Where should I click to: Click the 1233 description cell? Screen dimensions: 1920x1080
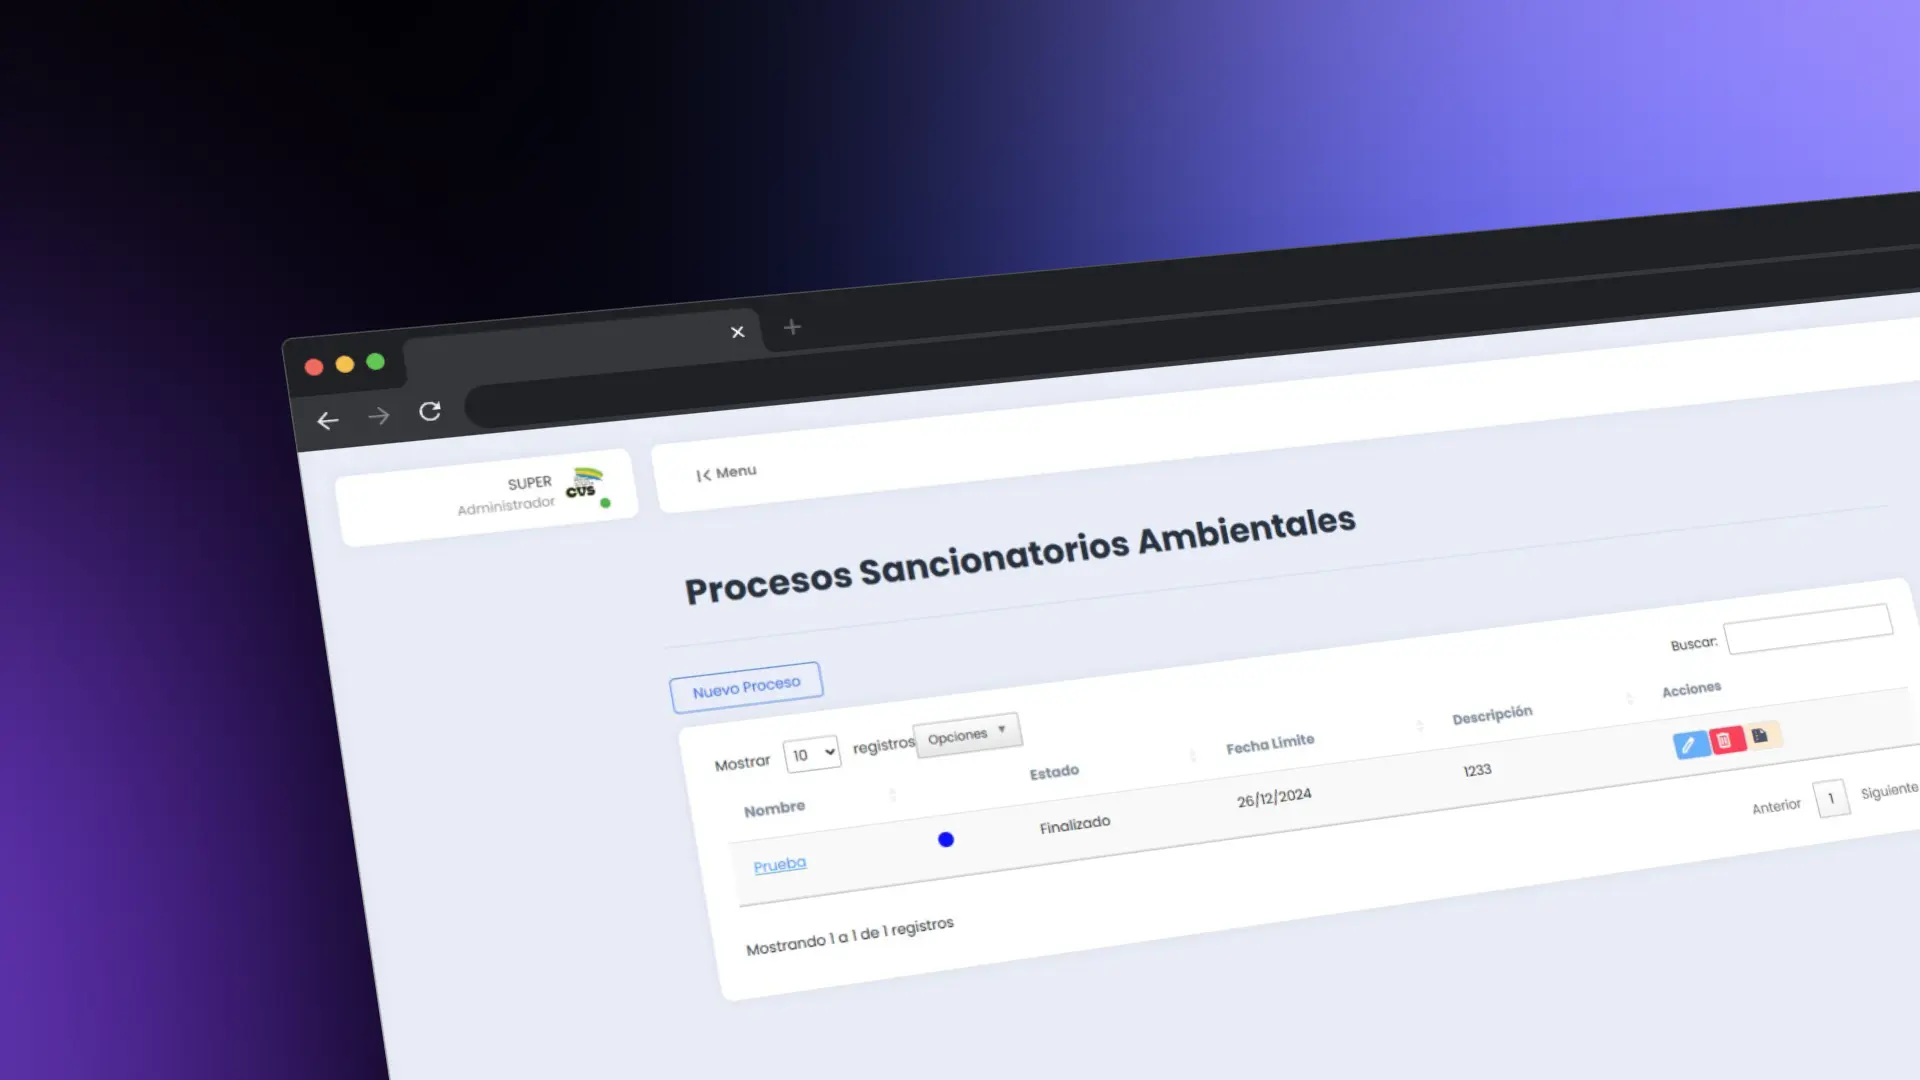1477,770
